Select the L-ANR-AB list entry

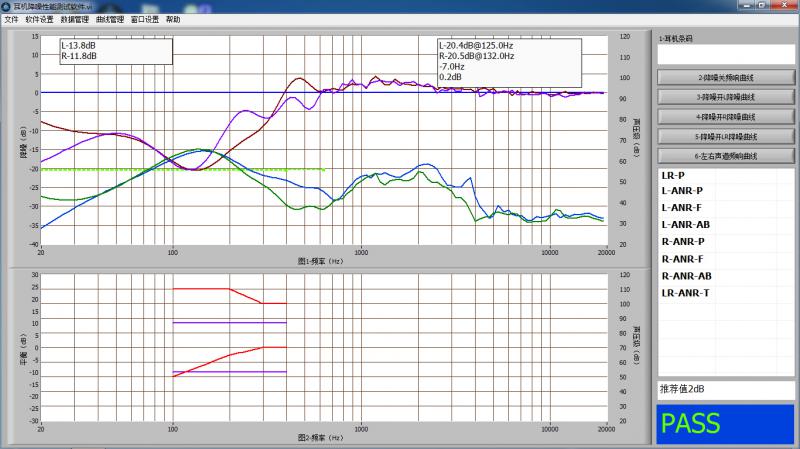[686, 225]
